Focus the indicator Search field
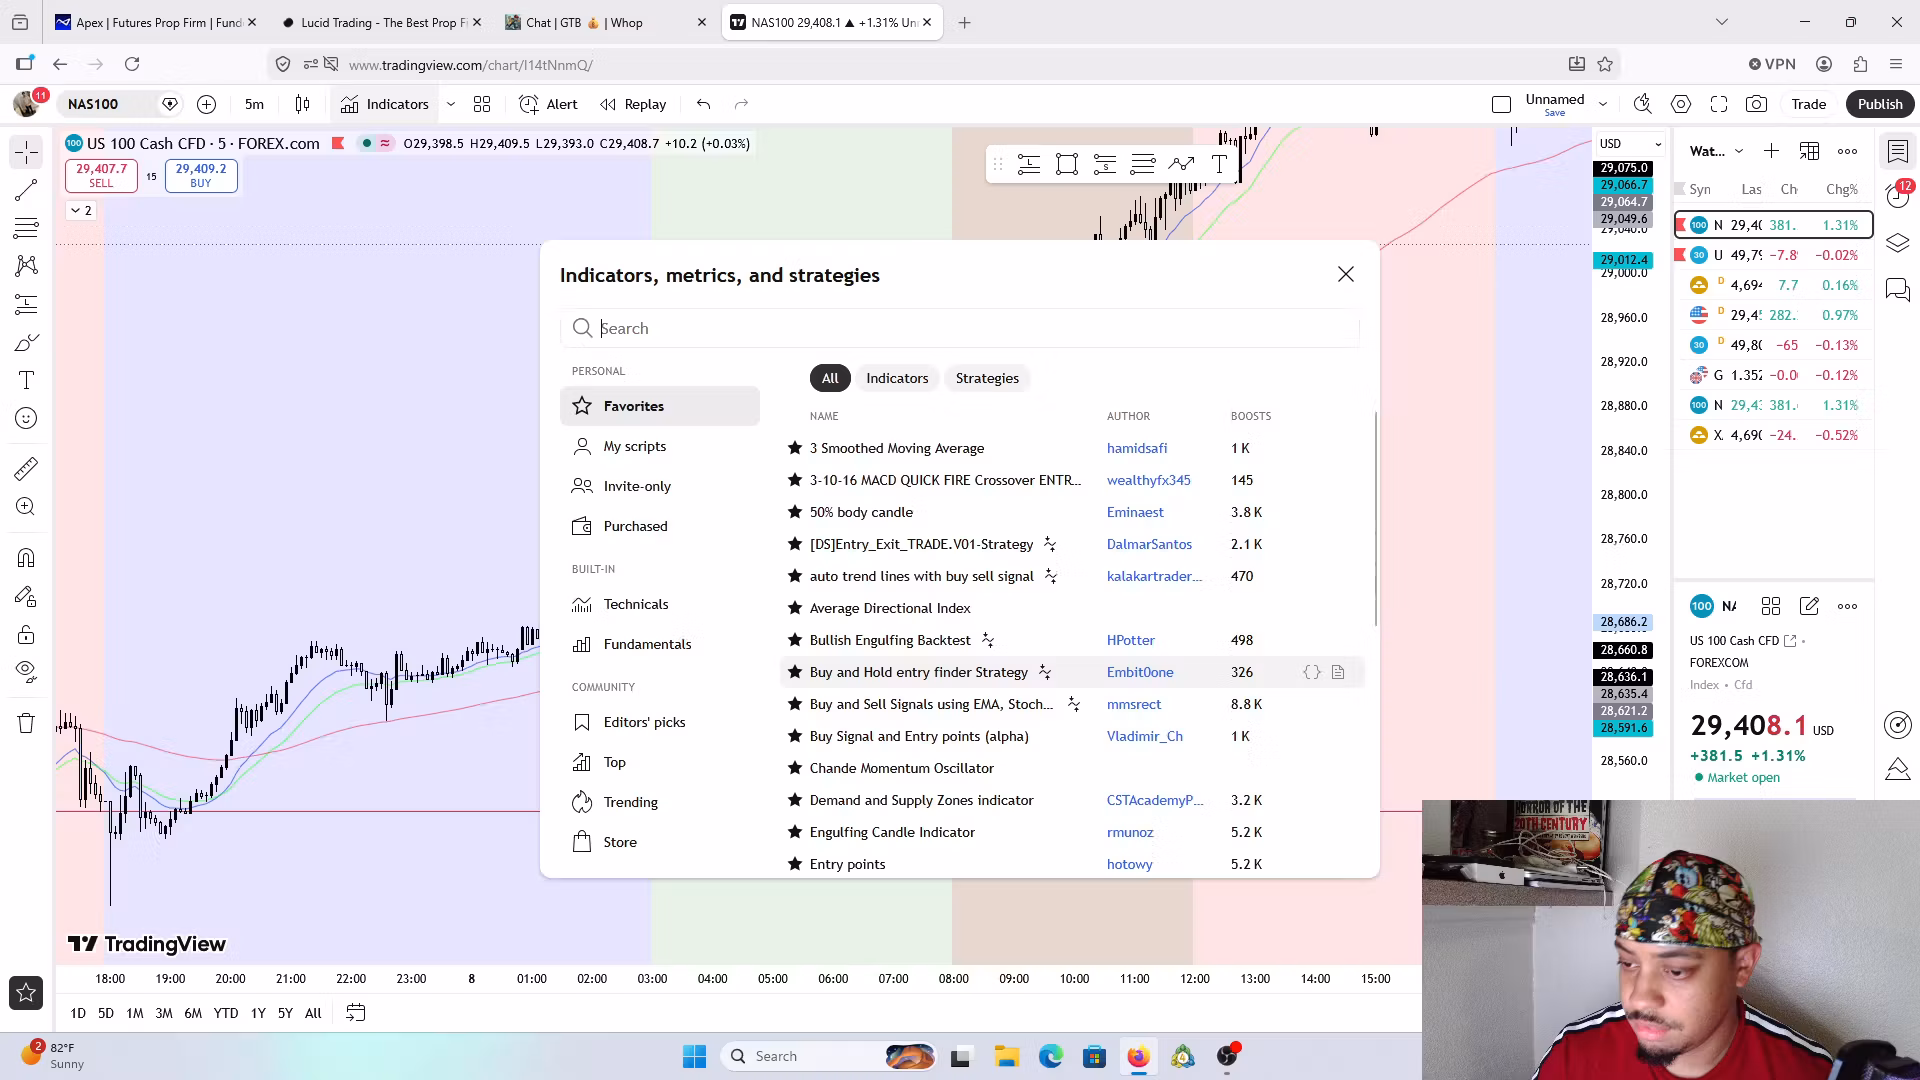This screenshot has height=1080, width=1920. (960, 328)
